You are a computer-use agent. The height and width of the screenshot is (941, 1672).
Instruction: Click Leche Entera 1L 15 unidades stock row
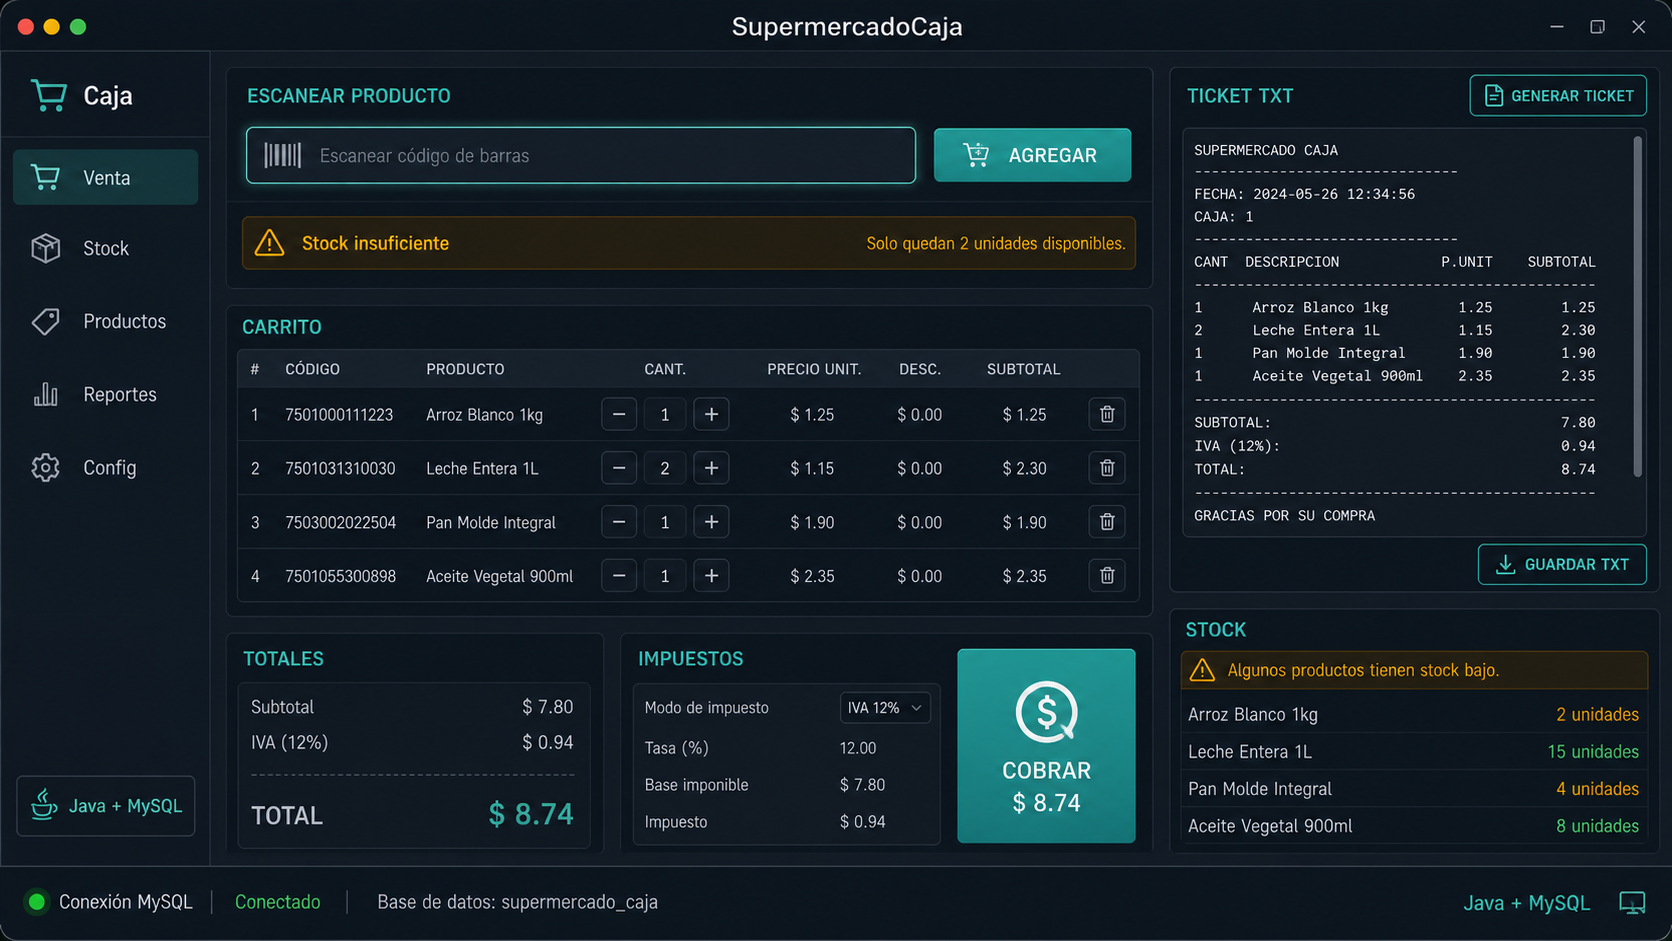click(x=1413, y=752)
